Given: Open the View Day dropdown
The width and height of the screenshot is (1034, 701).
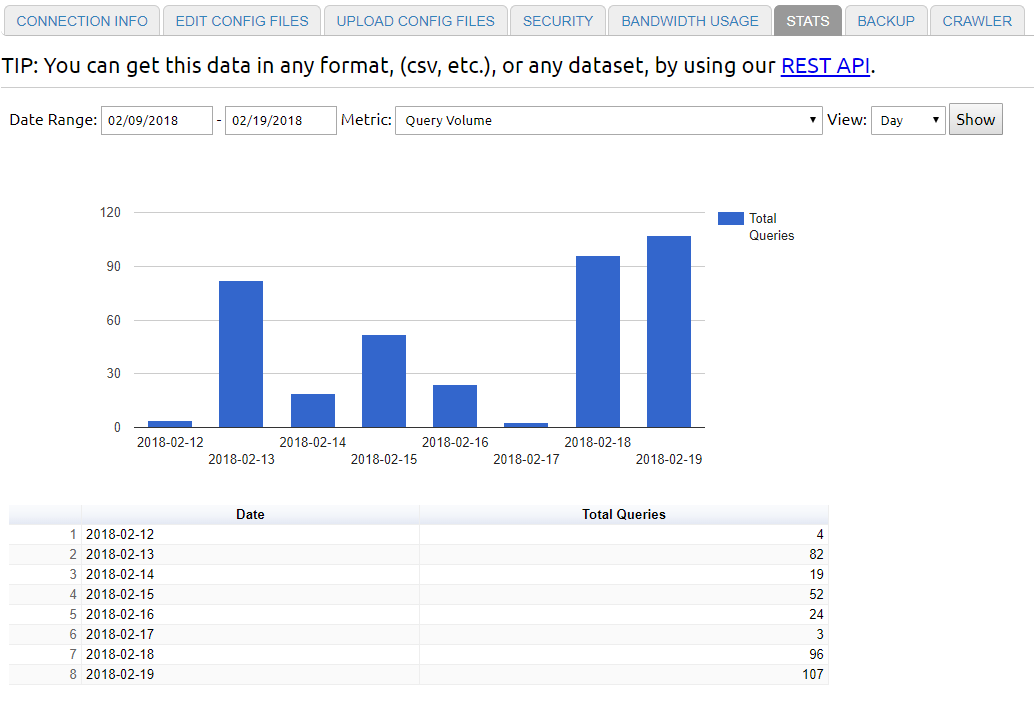Looking at the screenshot, I should point(907,120).
